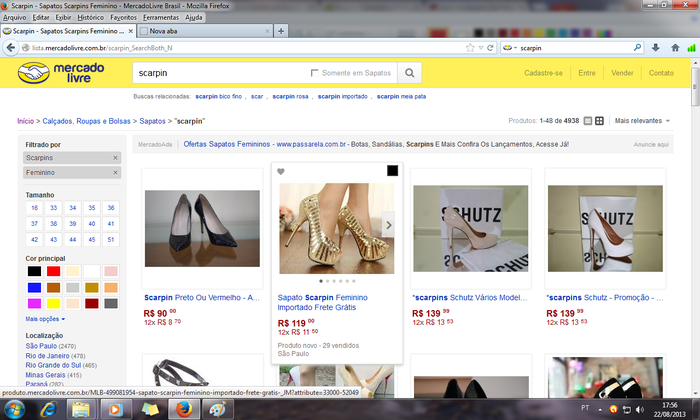Image resolution: width=700 pixels, height=420 pixels.
Task: Close the Scarpin tab
Action: pyautogui.click(x=130, y=31)
